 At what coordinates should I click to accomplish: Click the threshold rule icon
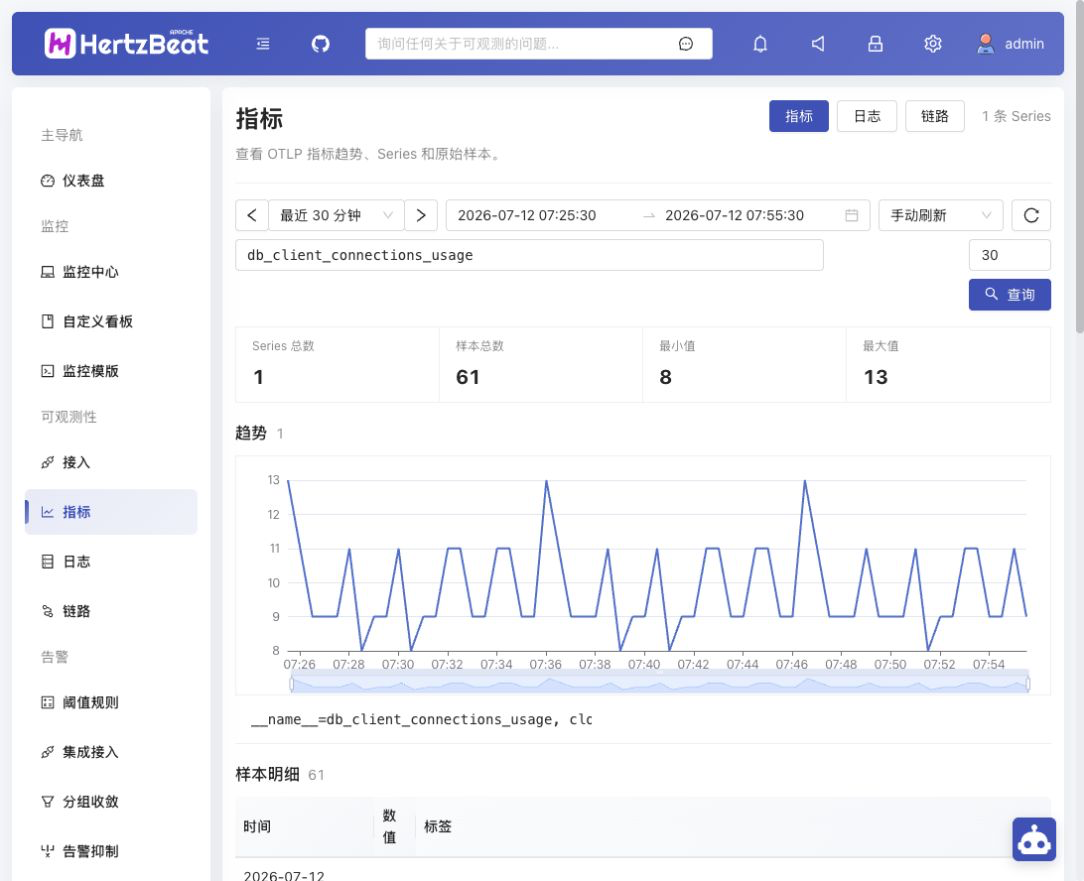coord(47,703)
